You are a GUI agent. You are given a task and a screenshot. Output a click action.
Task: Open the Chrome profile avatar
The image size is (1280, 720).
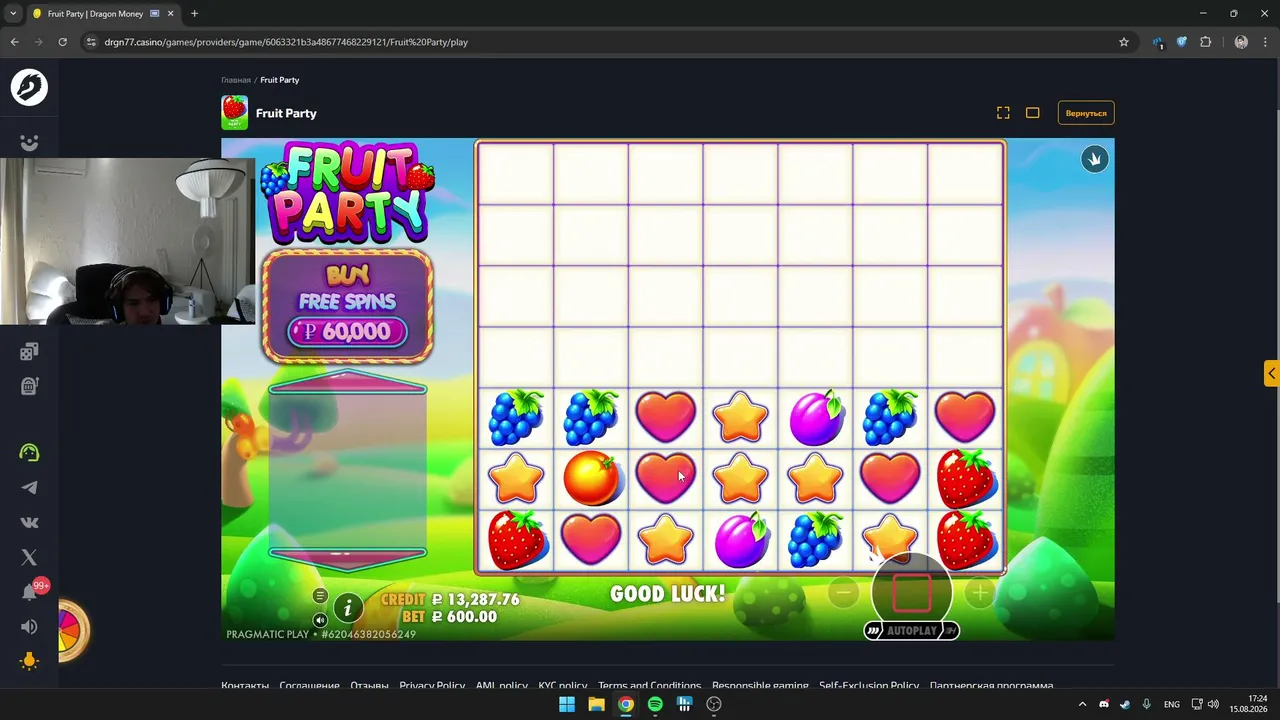coord(1241,42)
